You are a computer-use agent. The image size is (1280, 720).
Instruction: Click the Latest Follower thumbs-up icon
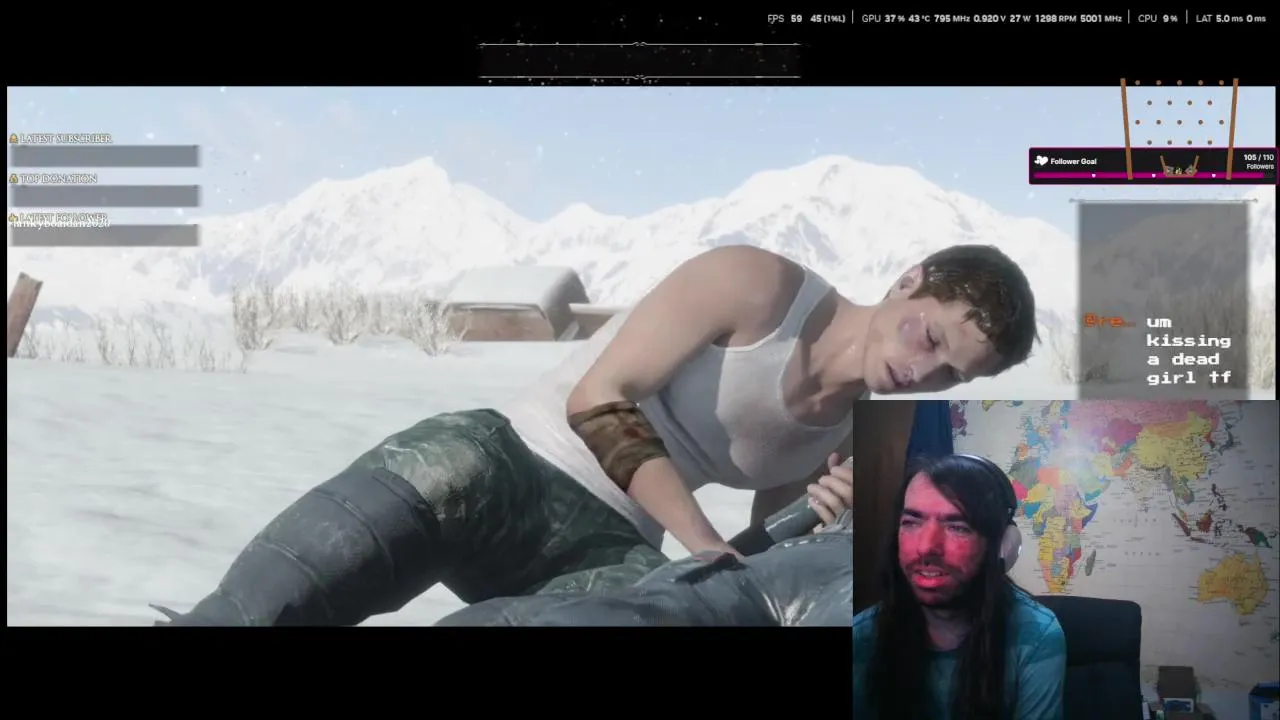pos(14,217)
